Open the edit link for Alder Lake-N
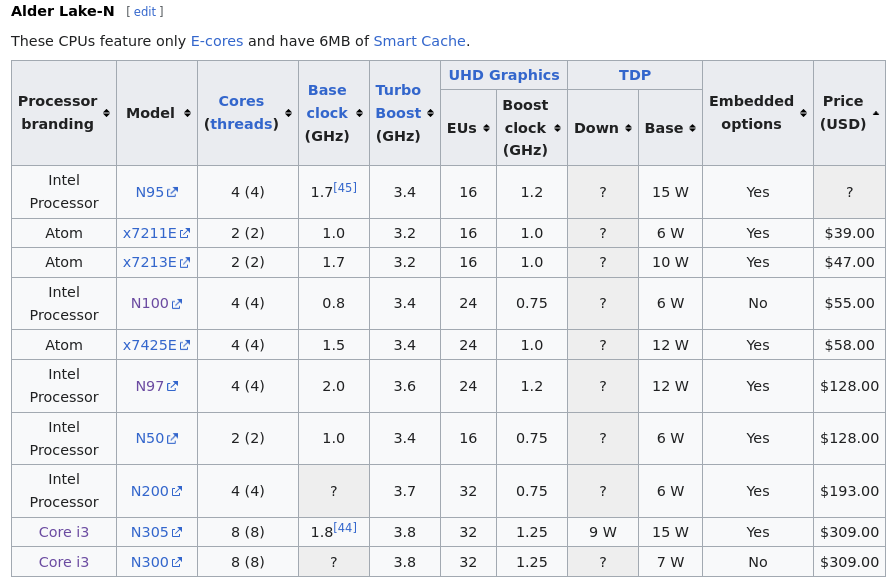 pyautogui.click(x=145, y=12)
